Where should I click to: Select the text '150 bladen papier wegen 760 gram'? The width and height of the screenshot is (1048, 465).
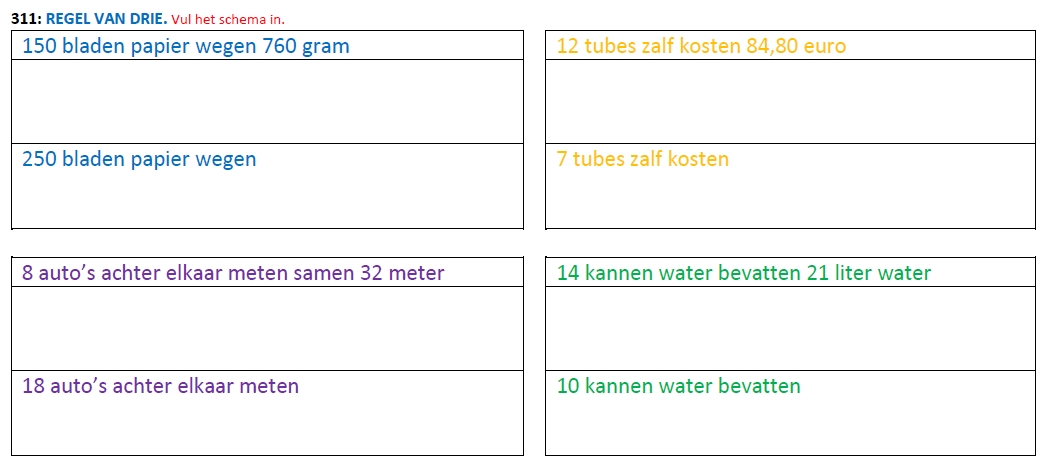[186, 47]
